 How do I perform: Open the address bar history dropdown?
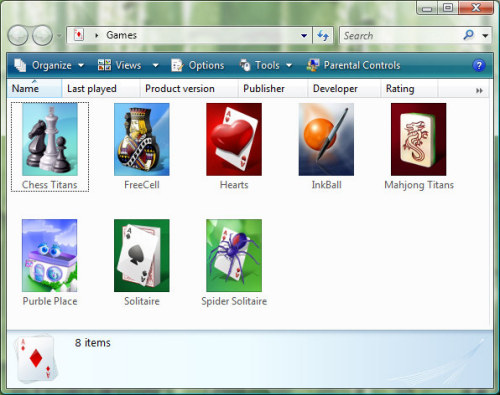pyautogui.click(x=304, y=35)
